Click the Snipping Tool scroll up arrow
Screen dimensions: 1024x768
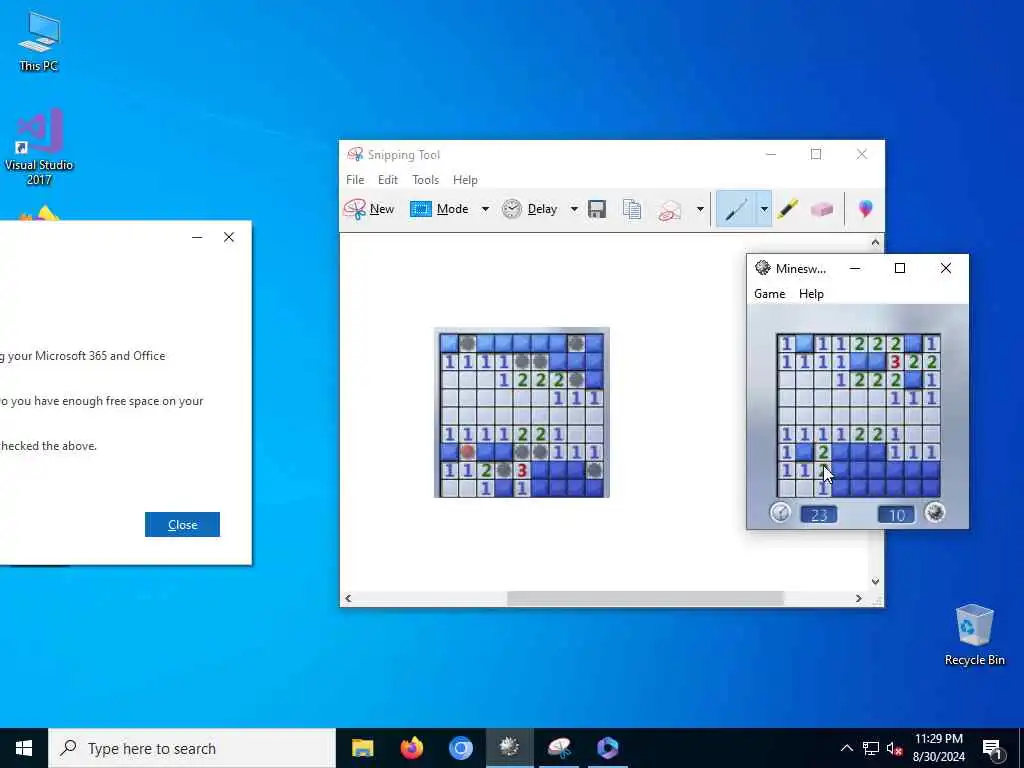click(x=875, y=243)
